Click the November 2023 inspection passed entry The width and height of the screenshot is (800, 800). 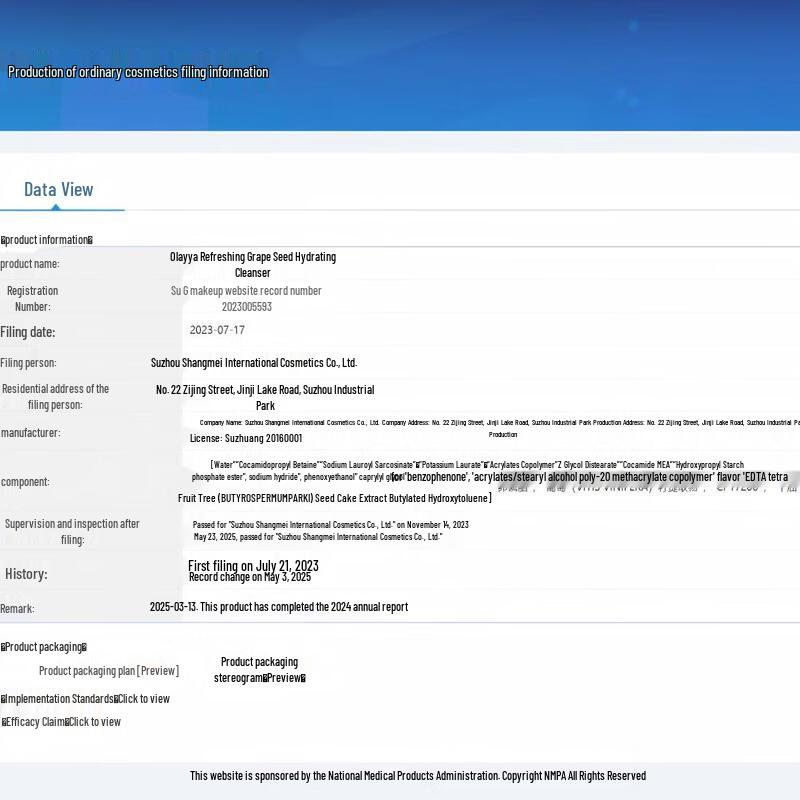coord(330,524)
